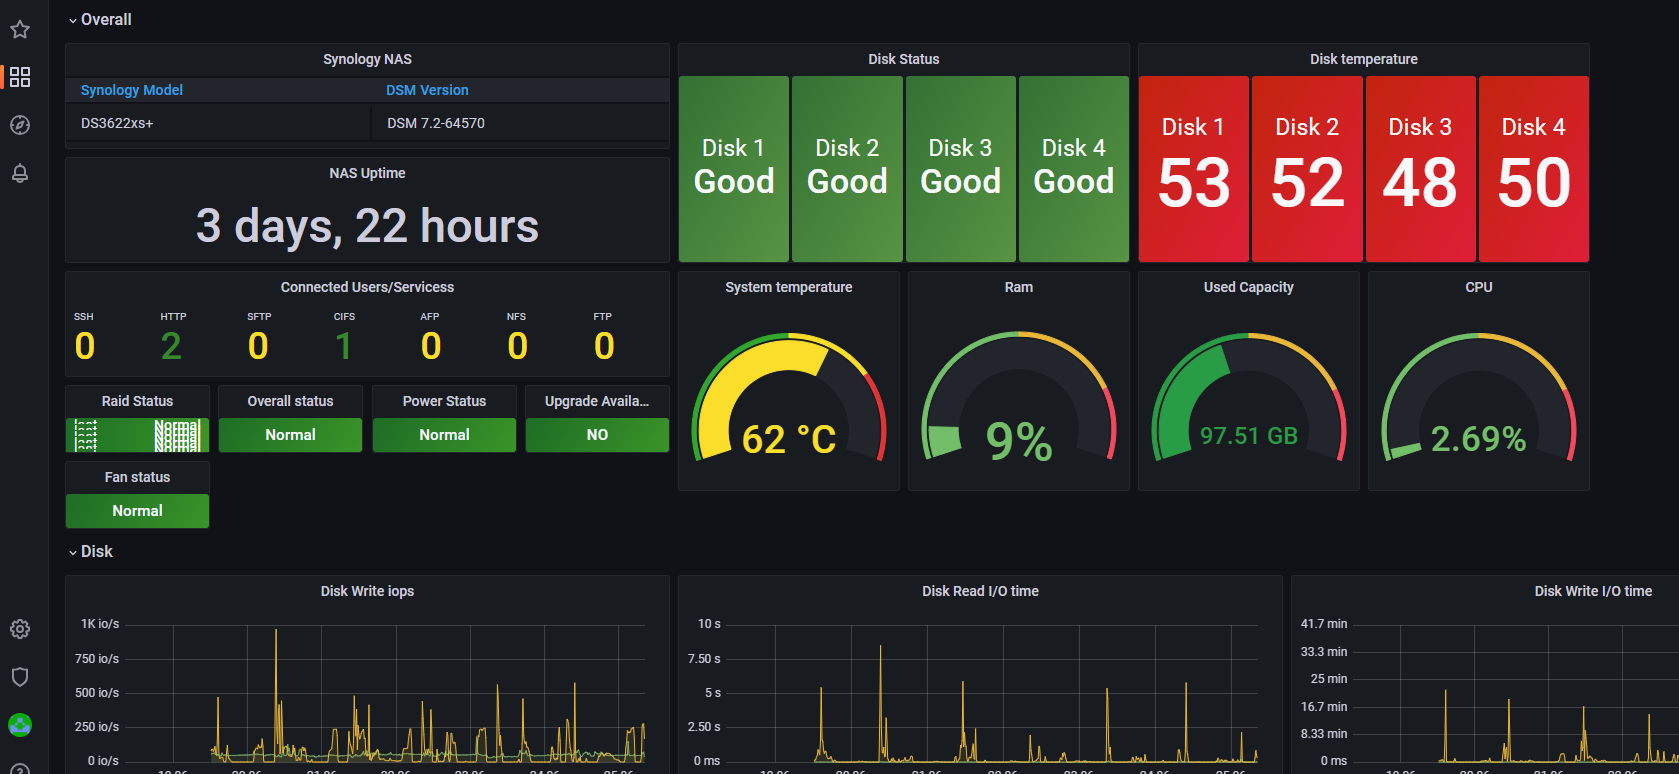Click the green Disk 3 Good status tile
Viewport: 1679px width, 774px height.
click(960, 169)
